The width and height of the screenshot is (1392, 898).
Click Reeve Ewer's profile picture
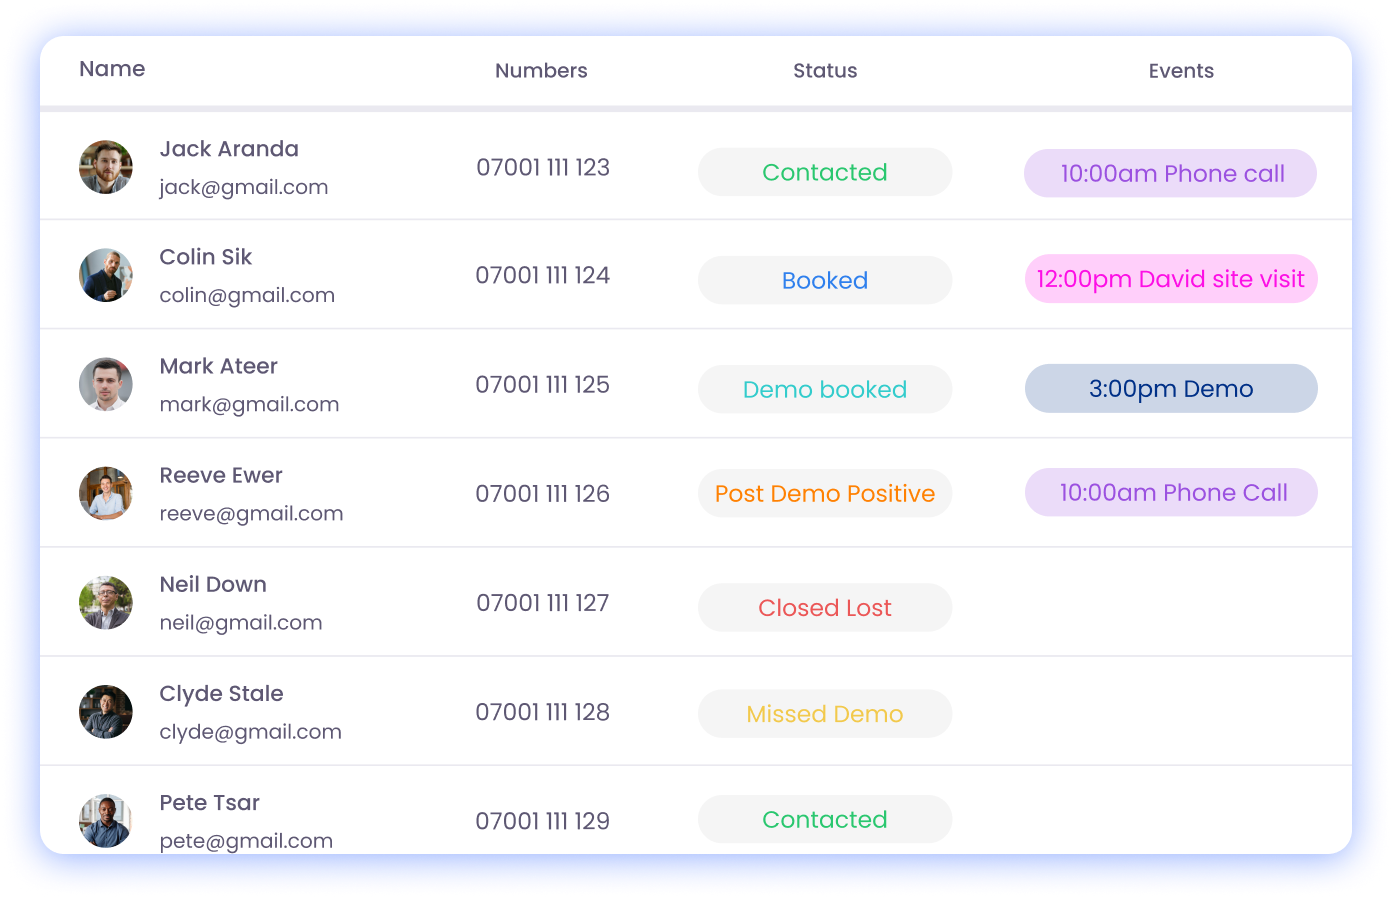[106, 493]
